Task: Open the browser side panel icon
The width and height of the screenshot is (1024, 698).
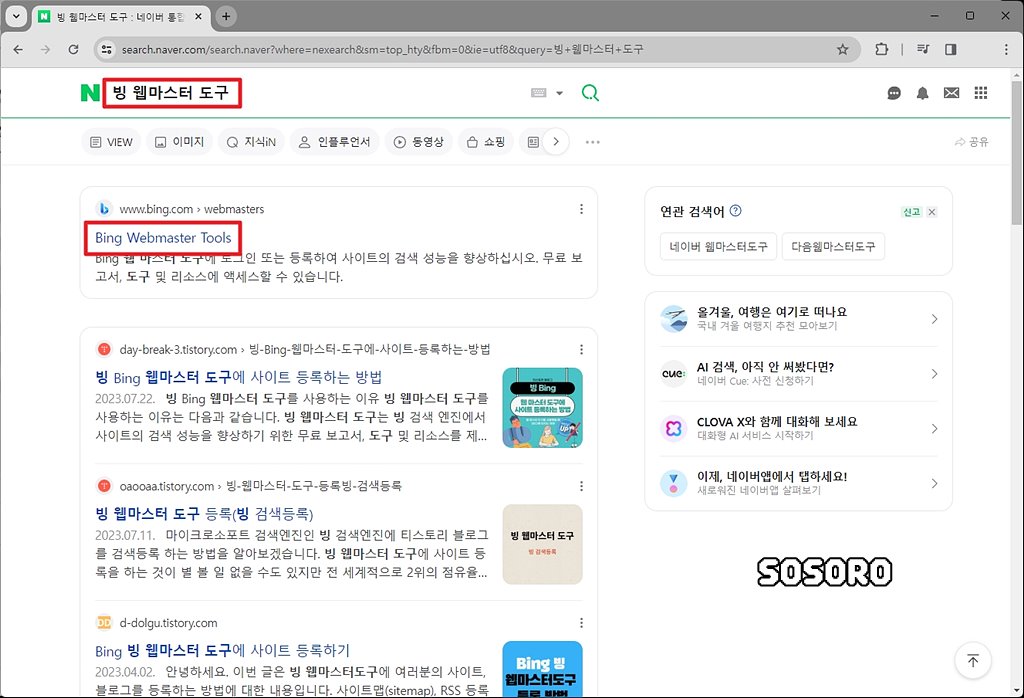Action: pos(951,49)
